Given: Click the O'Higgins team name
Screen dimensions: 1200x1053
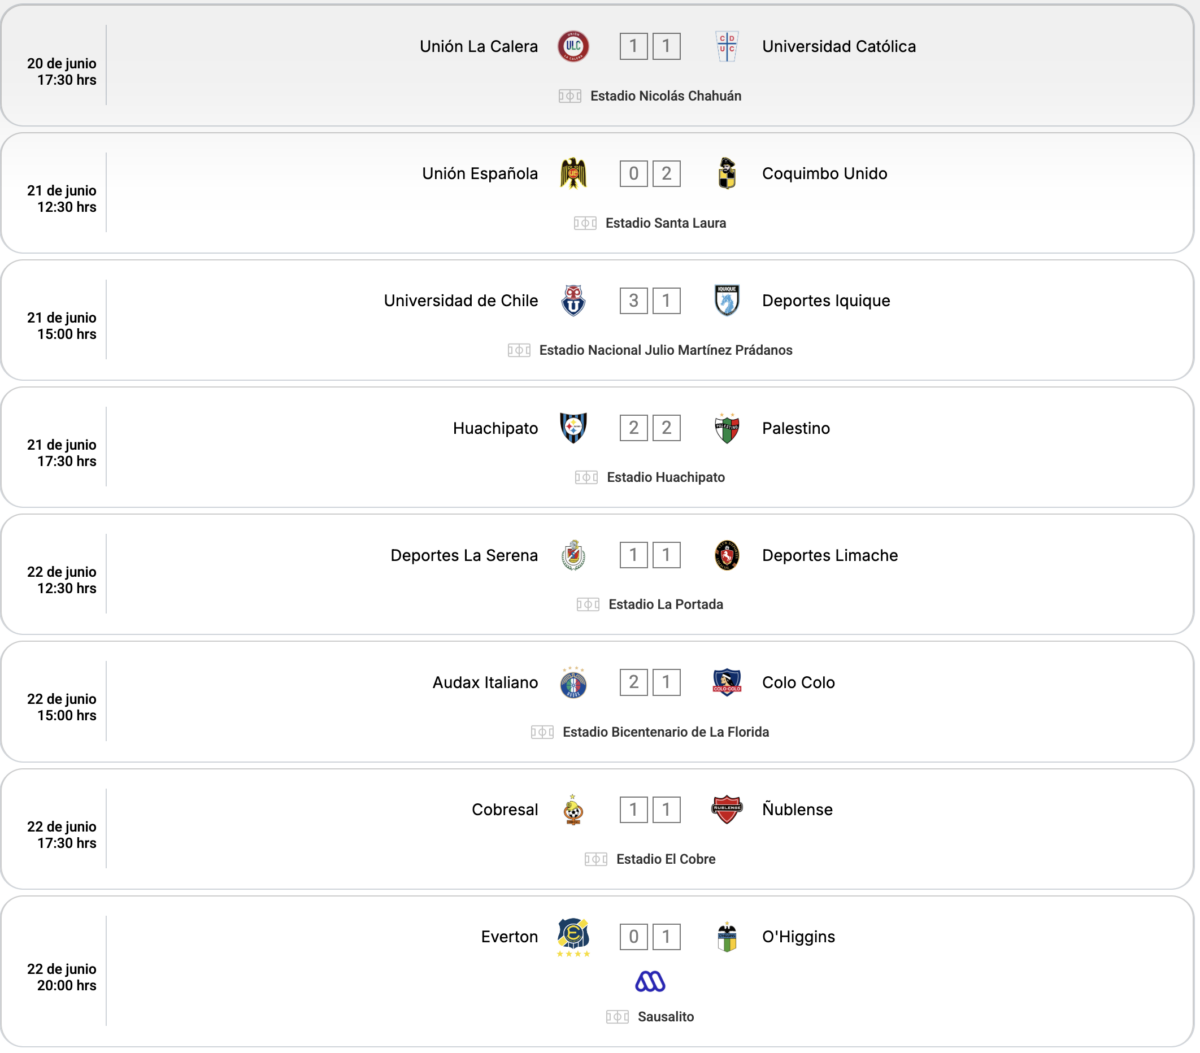Looking at the screenshot, I should click(x=798, y=937).
